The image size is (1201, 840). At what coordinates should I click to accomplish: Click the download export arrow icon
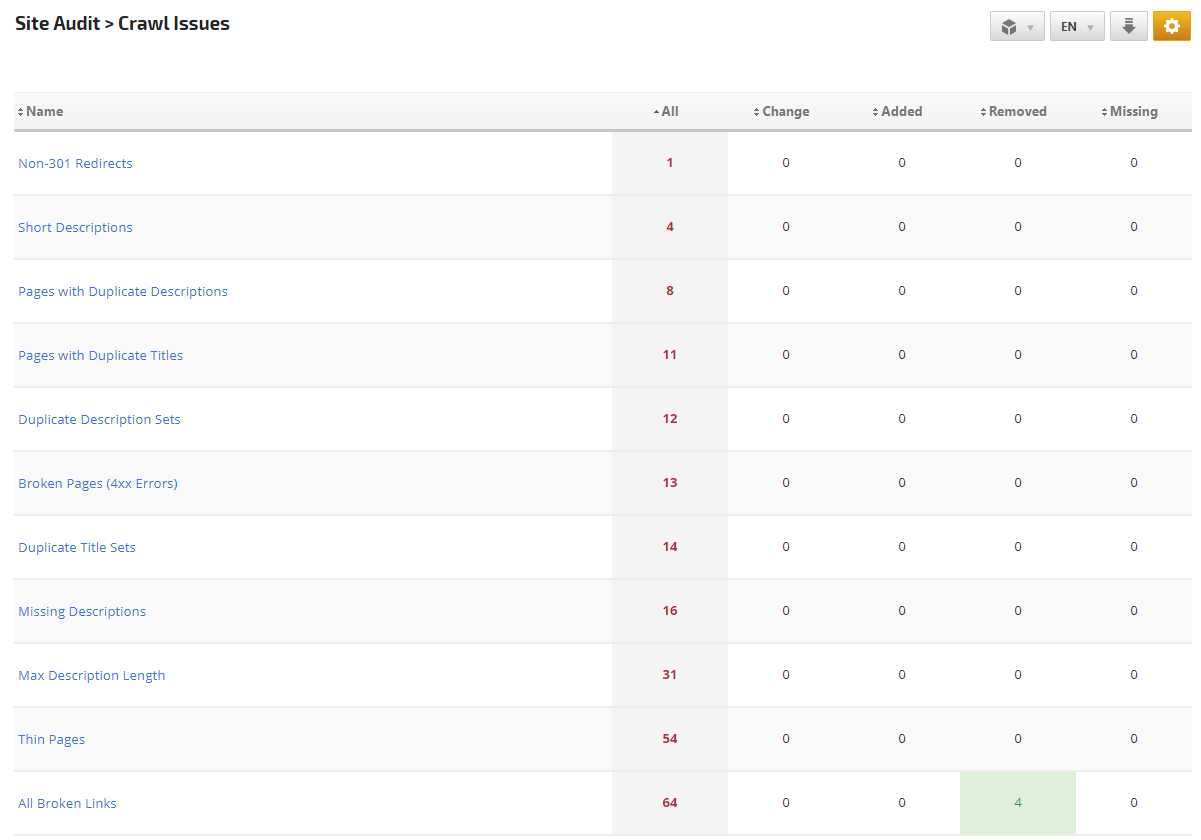[x=1128, y=26]
